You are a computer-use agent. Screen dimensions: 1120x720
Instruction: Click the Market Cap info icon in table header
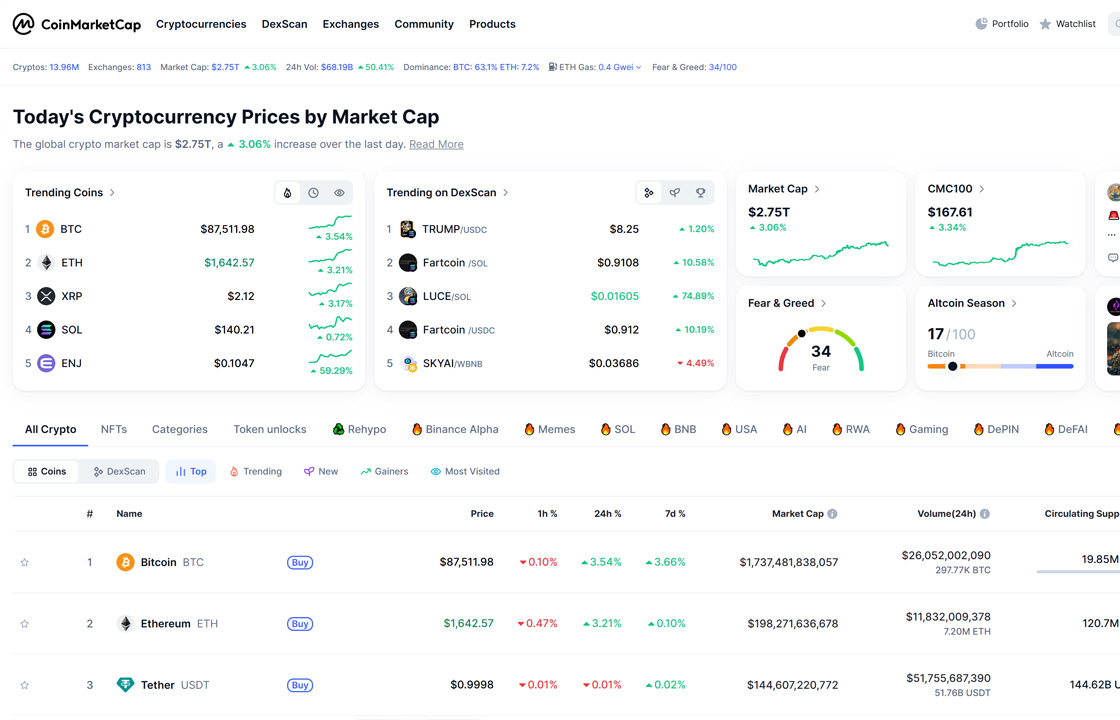pyautogui.click(x=832, y=514)
